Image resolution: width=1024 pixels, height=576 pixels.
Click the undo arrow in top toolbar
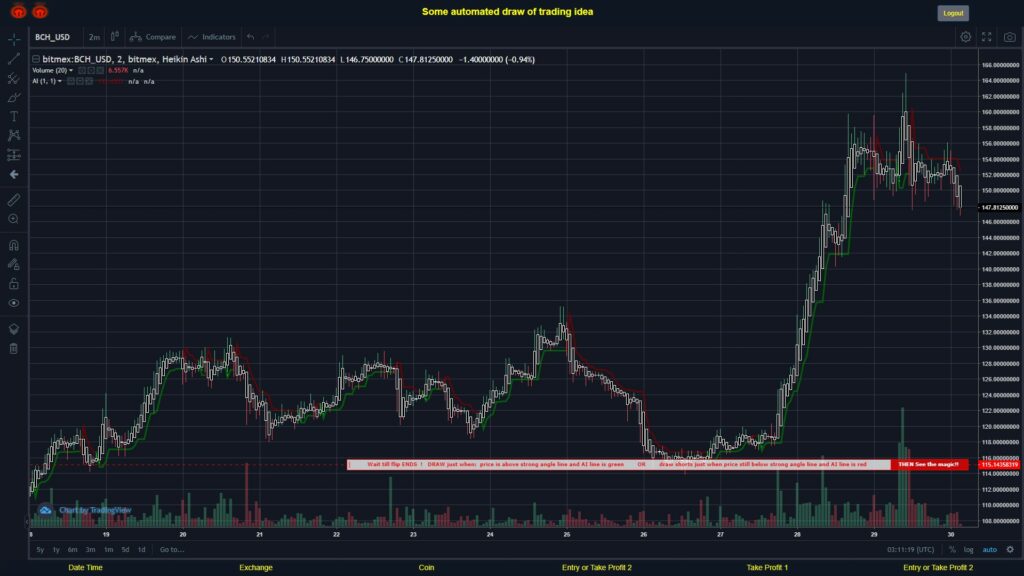pos(250,37)
